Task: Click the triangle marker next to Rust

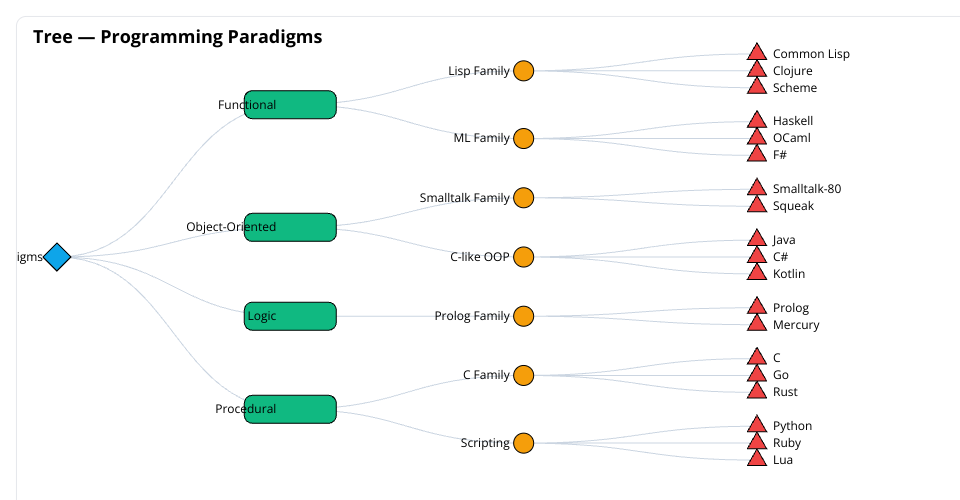Action: pos(757,393)
